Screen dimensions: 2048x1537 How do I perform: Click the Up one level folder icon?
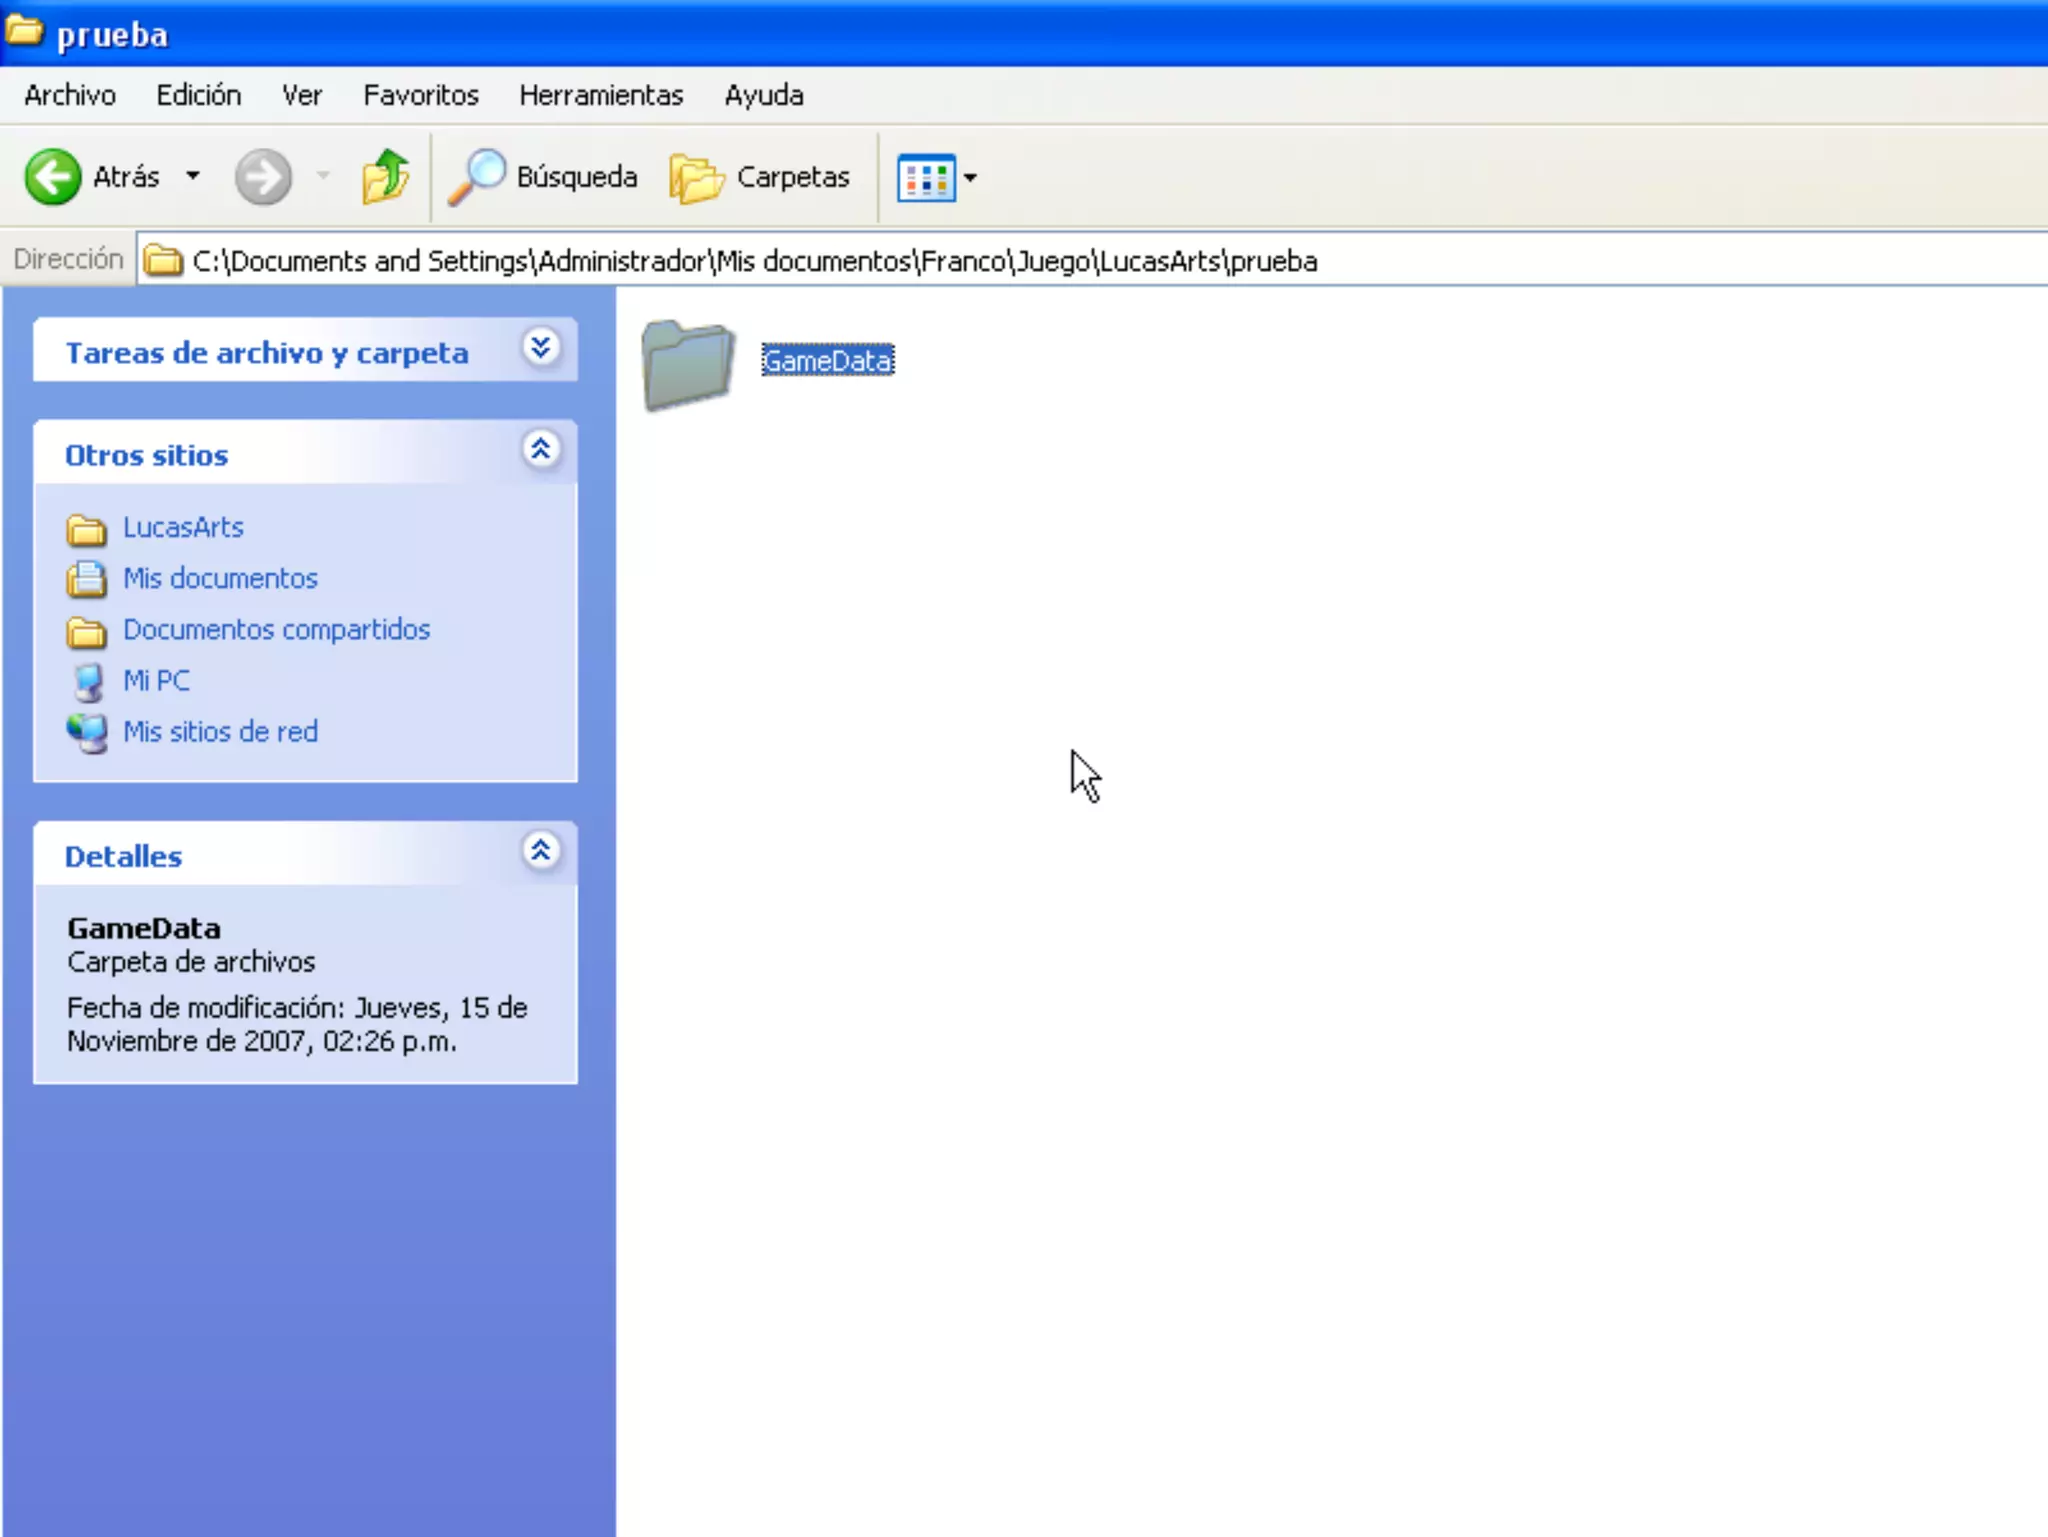pos(385,177)
